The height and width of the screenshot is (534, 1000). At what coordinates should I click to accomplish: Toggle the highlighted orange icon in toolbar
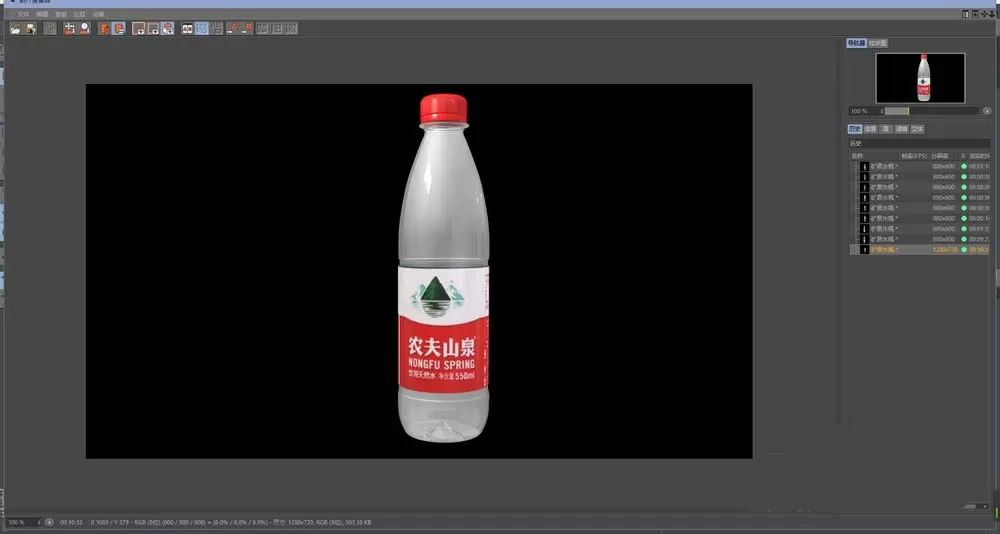click(119, 28)
